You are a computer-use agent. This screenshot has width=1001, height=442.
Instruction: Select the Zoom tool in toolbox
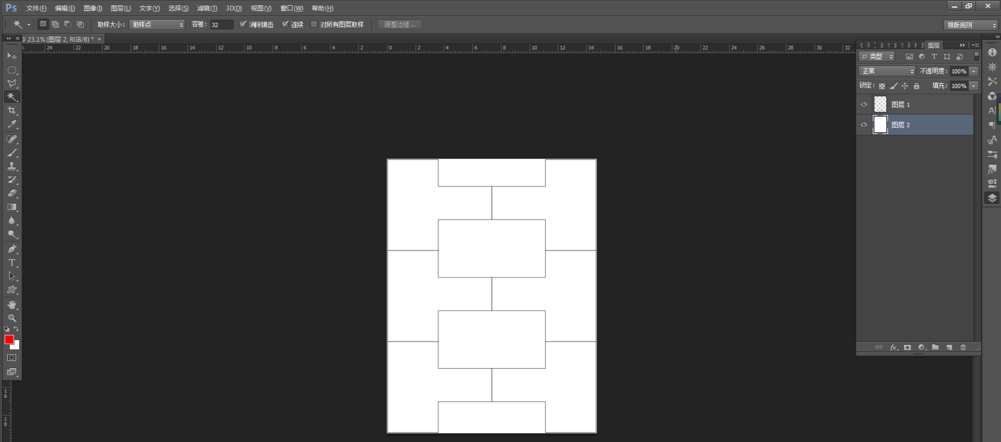click(12, 318)
